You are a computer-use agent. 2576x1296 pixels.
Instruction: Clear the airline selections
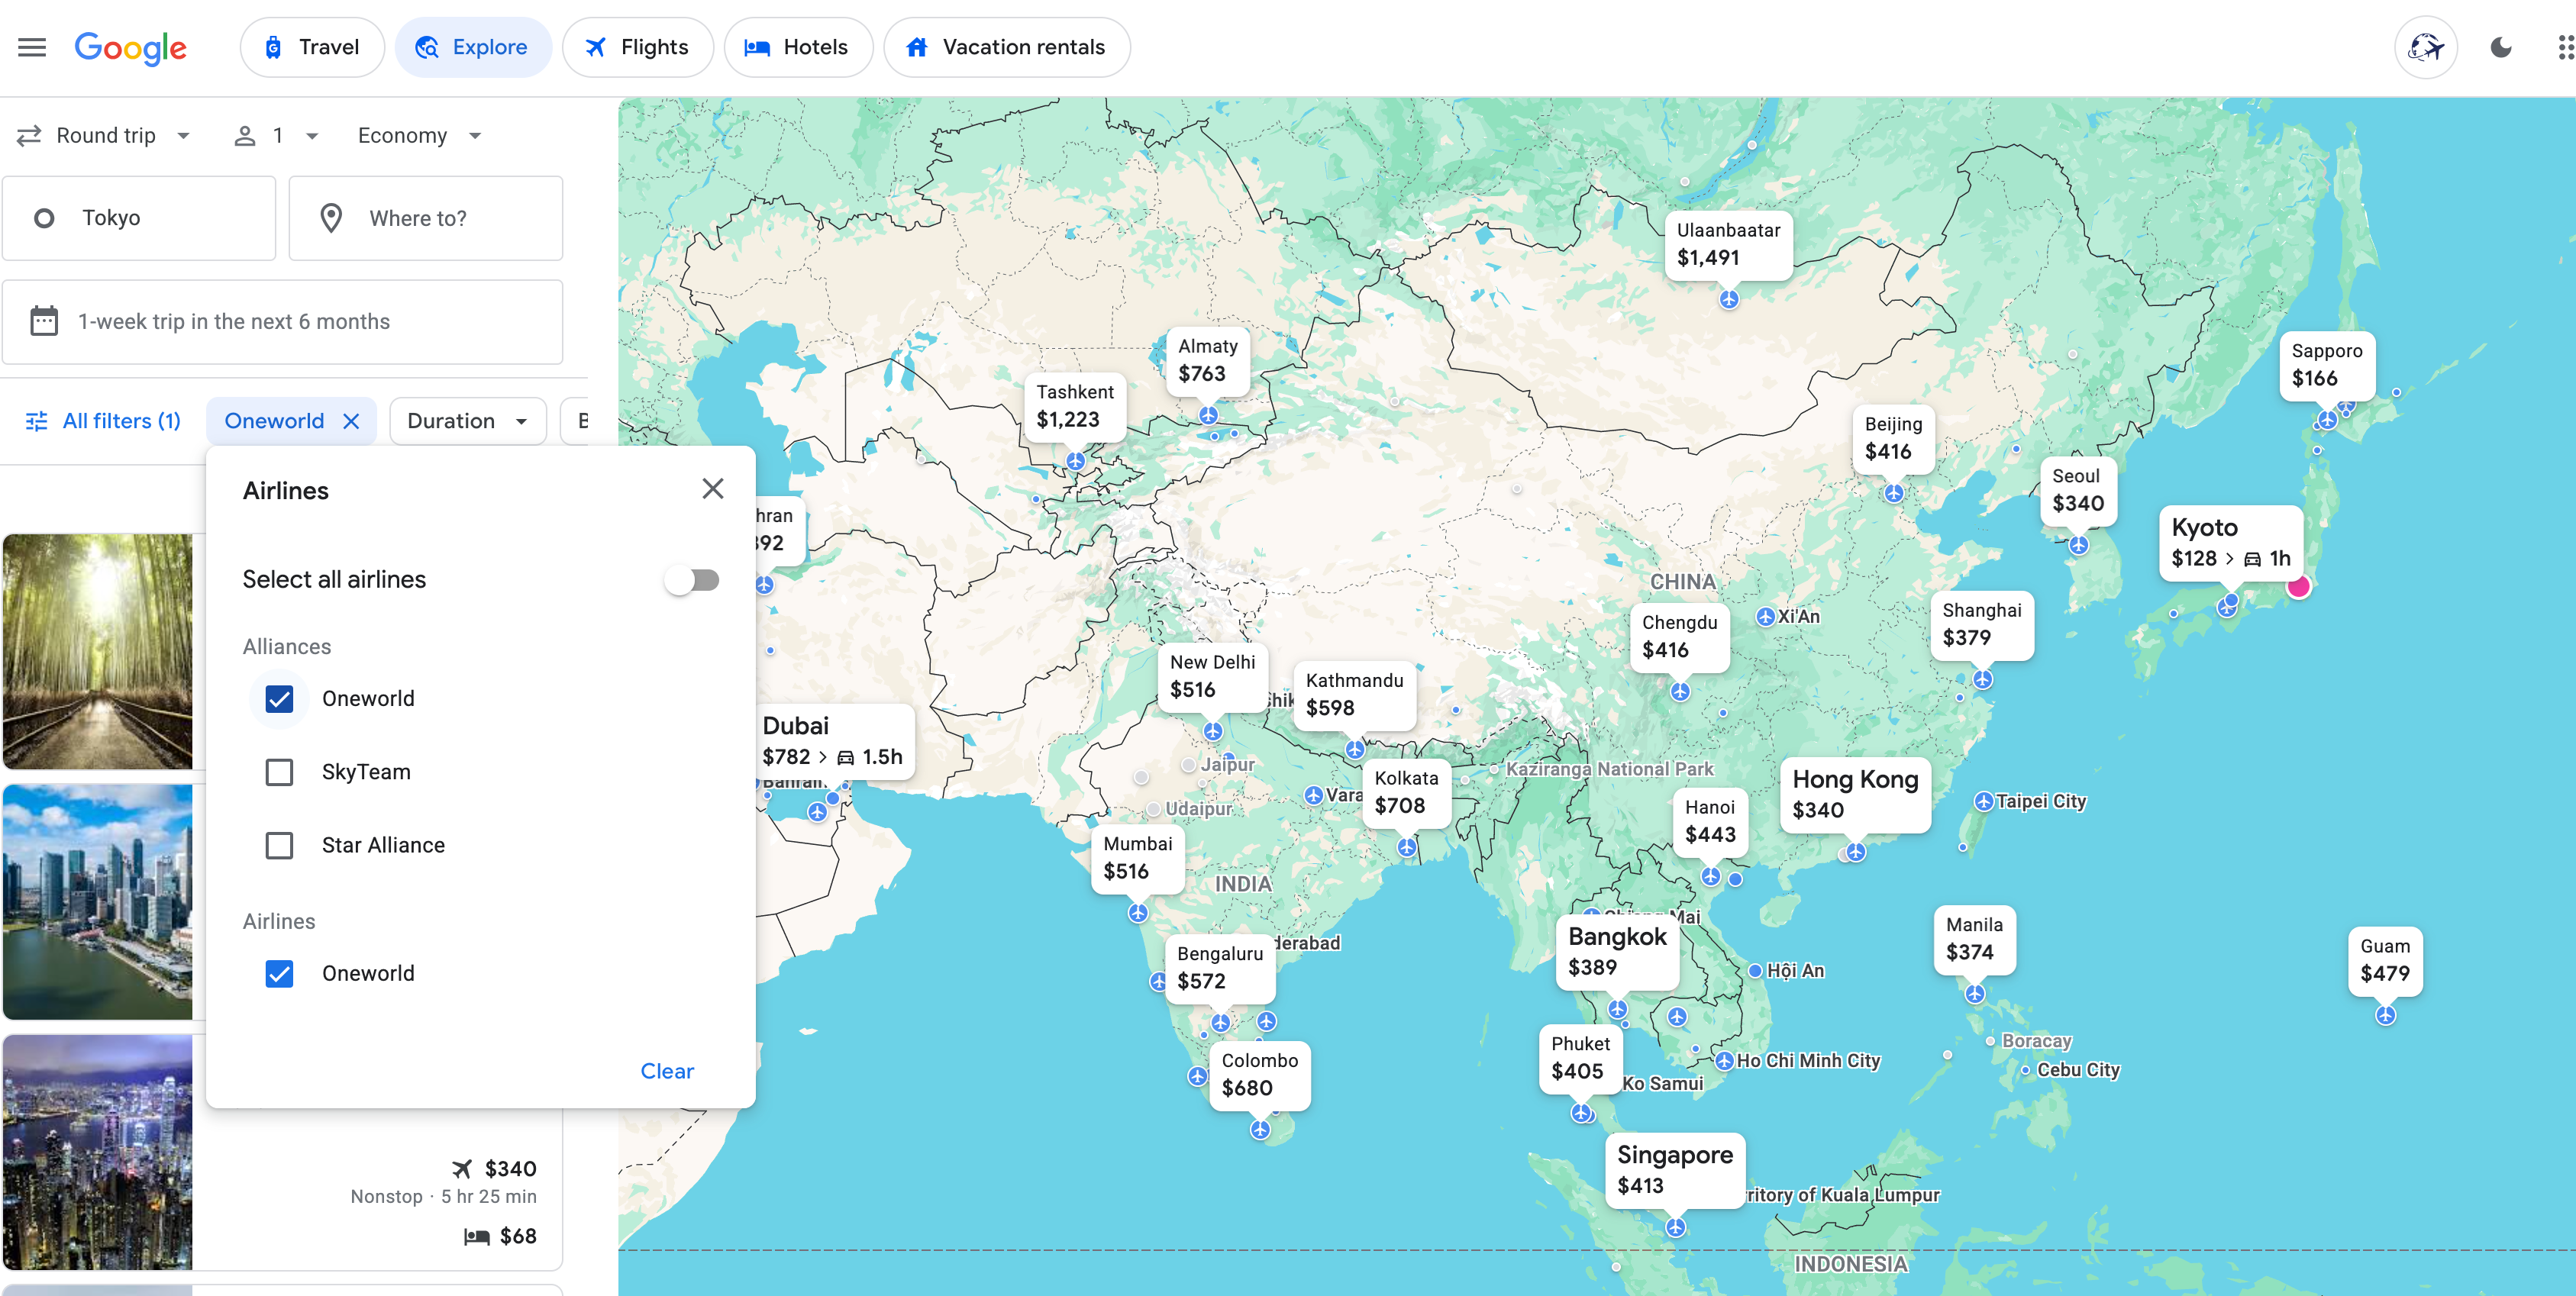click(x=667, y=1071)
